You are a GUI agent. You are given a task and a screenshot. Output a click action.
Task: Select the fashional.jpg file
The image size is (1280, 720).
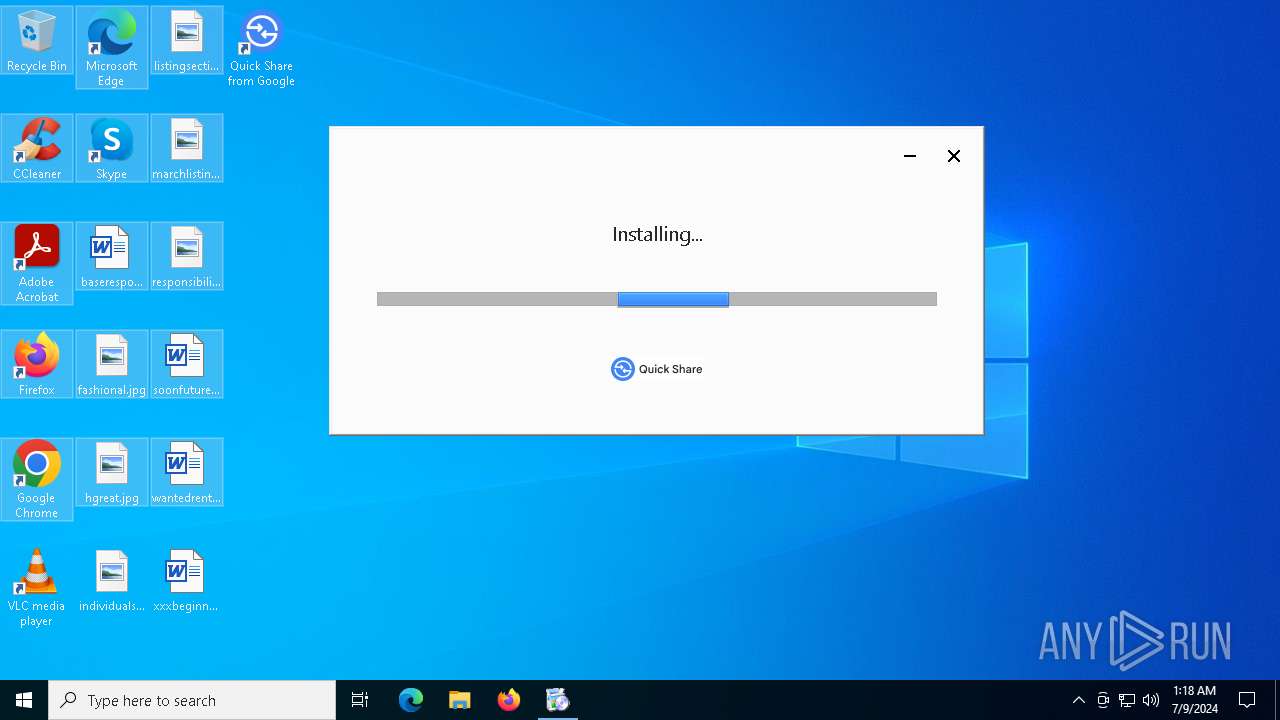[111, 364]
